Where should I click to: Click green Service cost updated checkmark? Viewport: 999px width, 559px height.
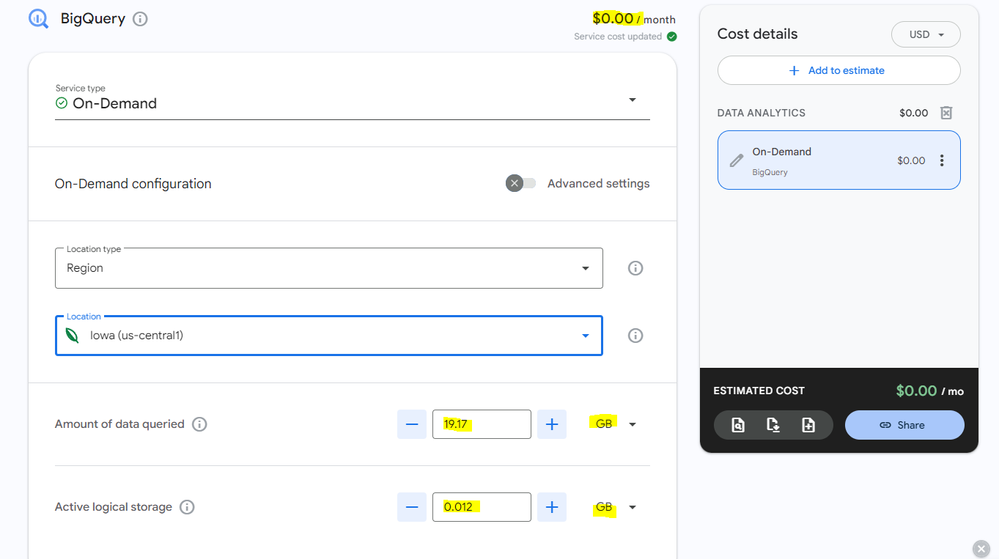click(x=672, y=36)
